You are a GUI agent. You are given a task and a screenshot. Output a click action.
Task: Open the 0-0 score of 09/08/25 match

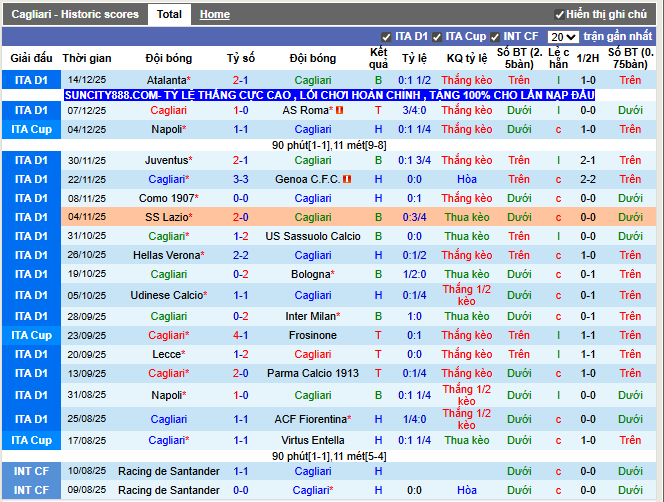tap(241, 490)
